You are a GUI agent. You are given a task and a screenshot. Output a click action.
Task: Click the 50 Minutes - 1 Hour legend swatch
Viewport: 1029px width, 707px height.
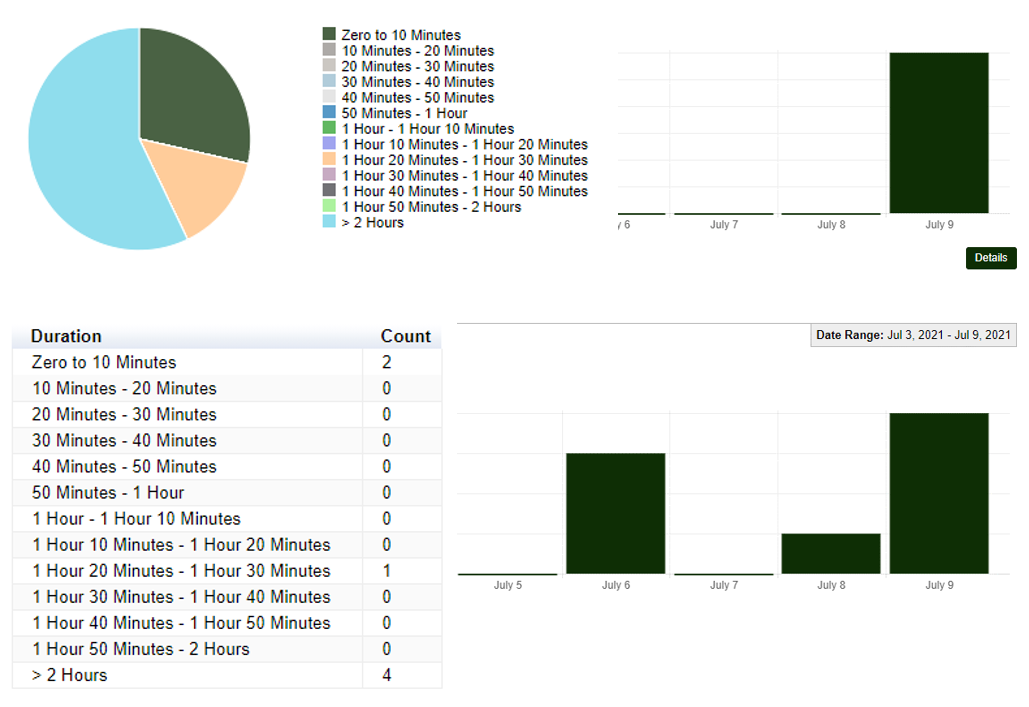329,113
